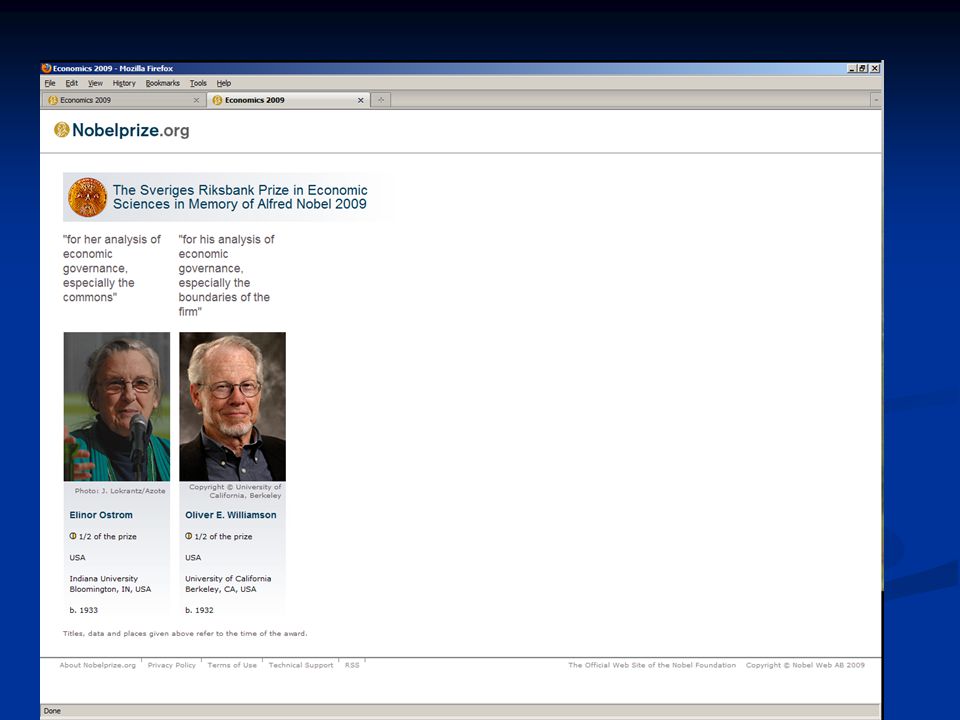This screenshot has height=720, width=960.
Task: Minimize the Firefox window
Action: coord(852,69)
